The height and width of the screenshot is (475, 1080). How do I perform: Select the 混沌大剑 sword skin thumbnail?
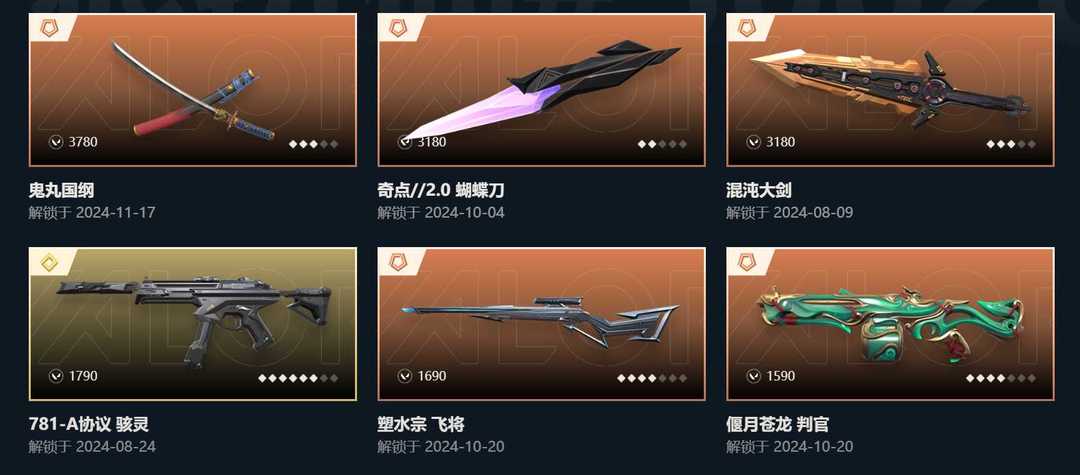(890, 90)
